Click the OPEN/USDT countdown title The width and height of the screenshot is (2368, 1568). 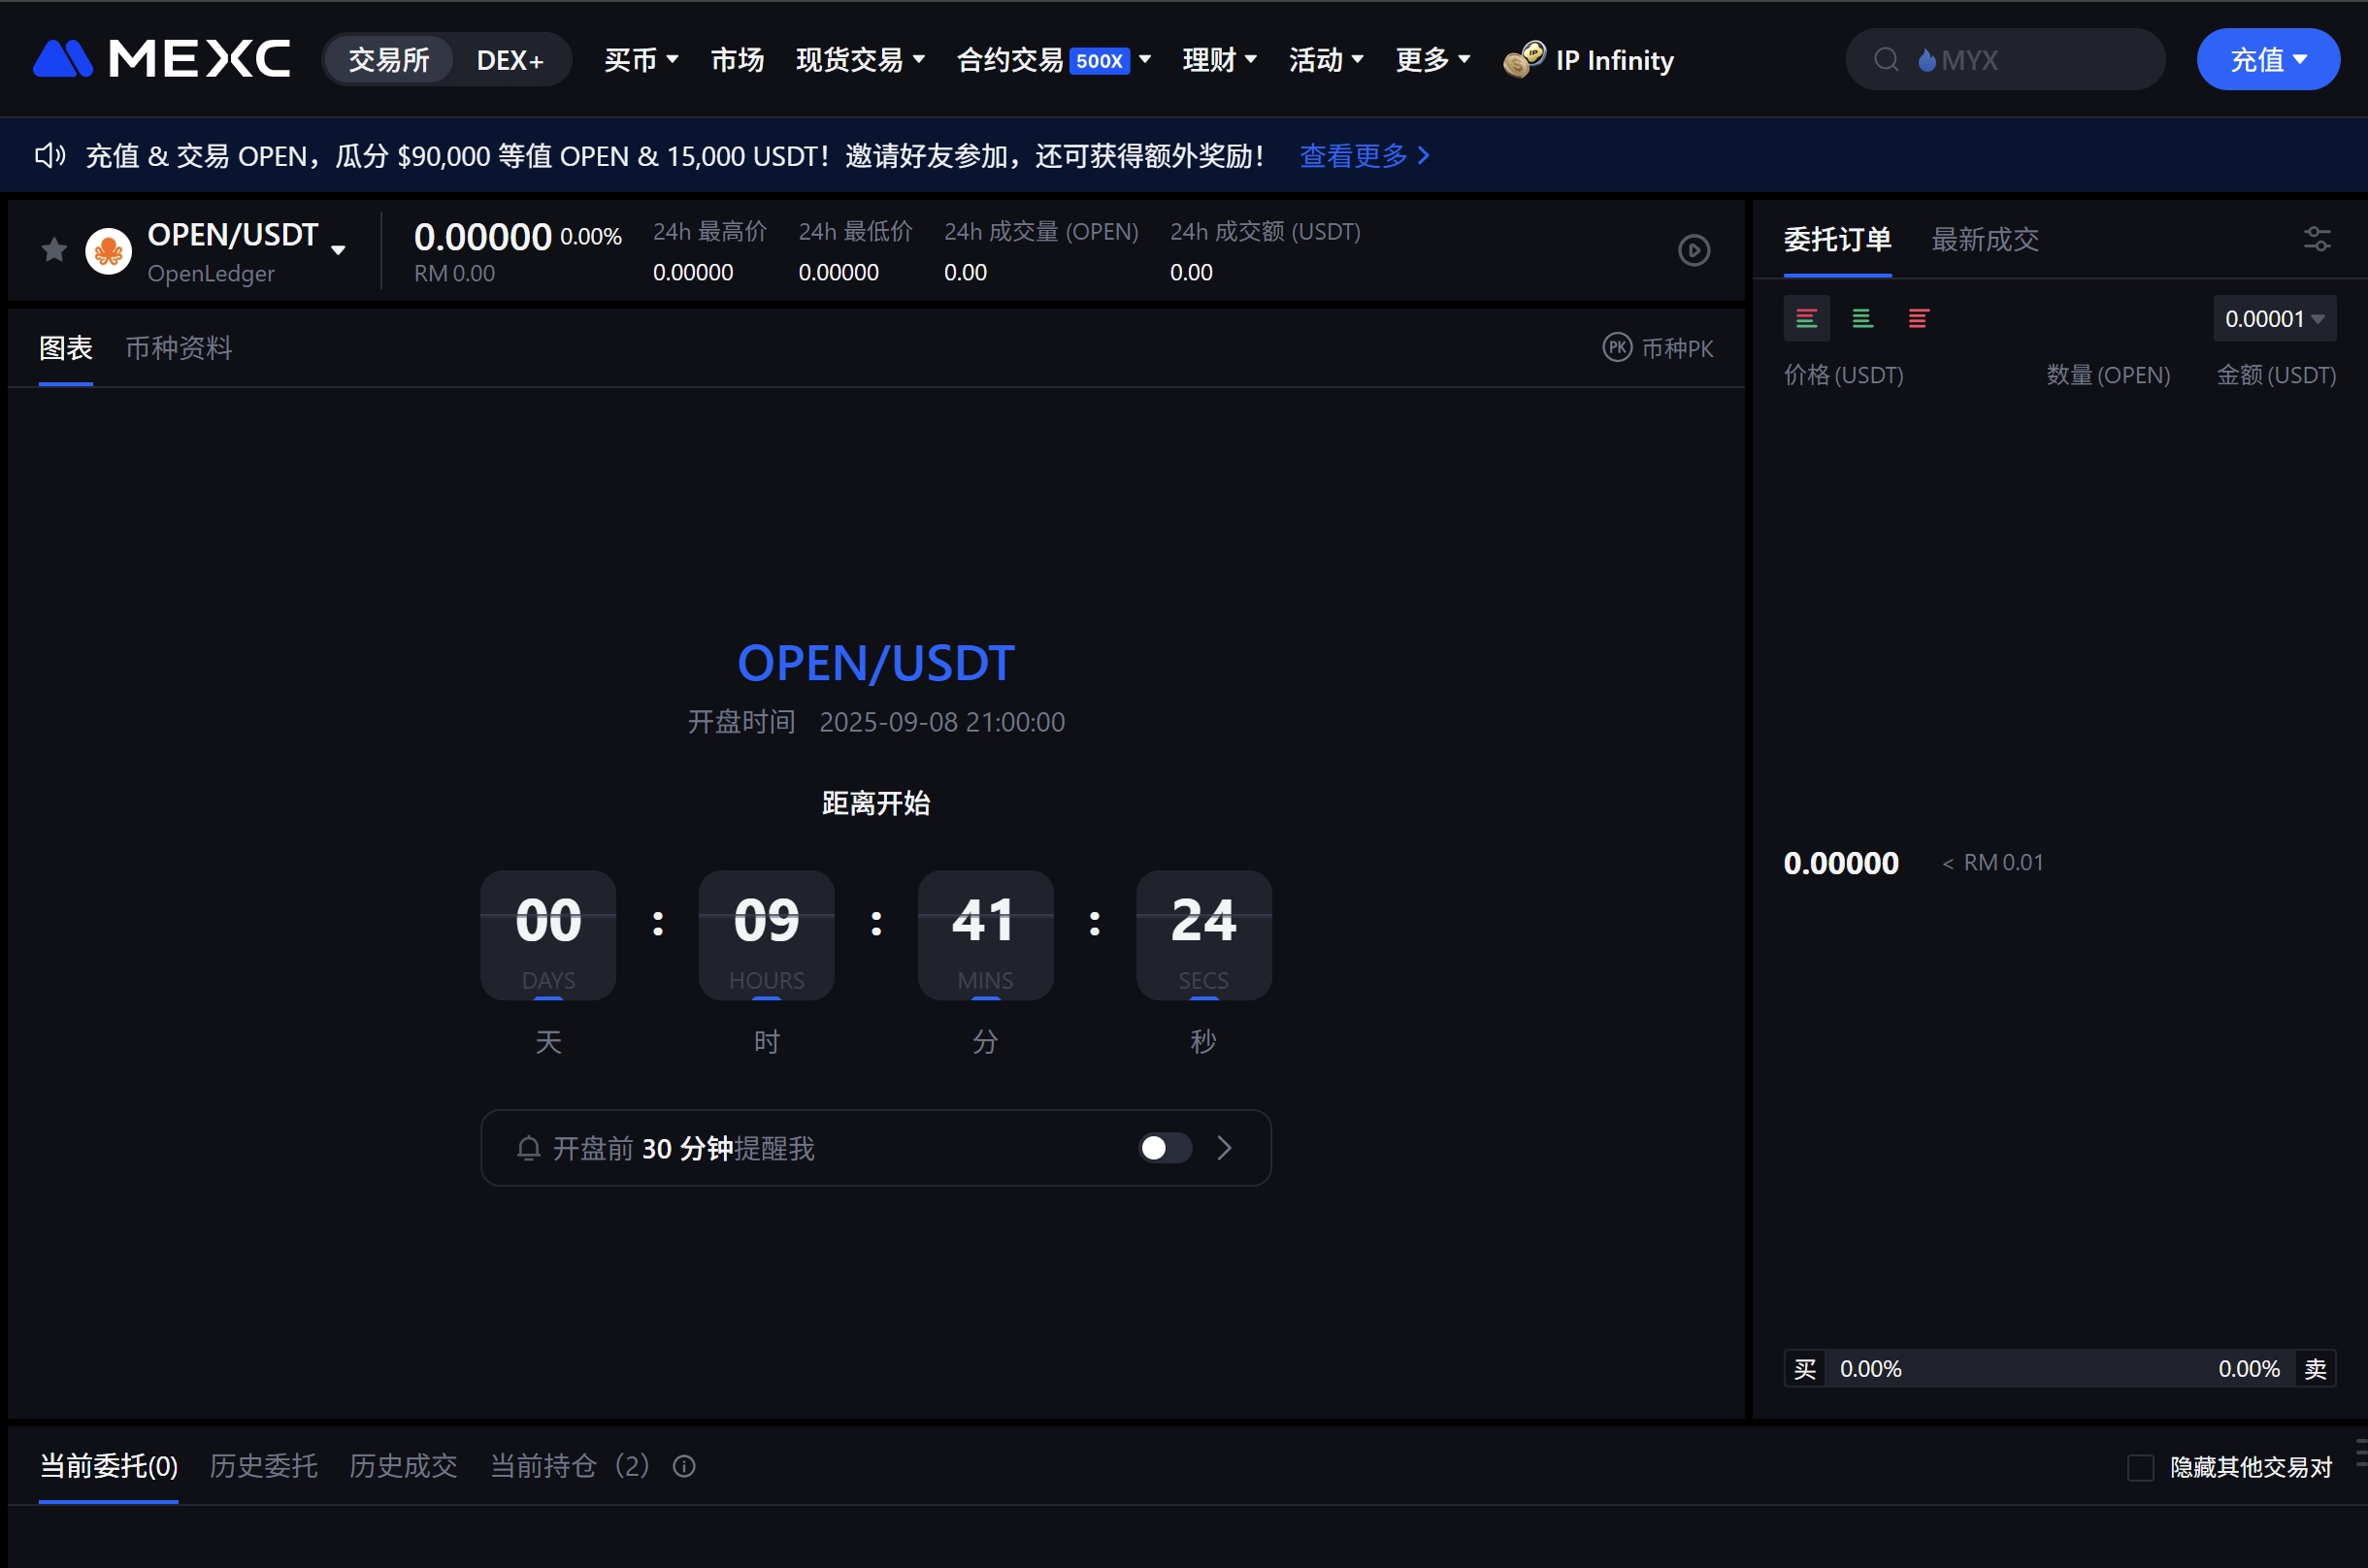(875, 663)
